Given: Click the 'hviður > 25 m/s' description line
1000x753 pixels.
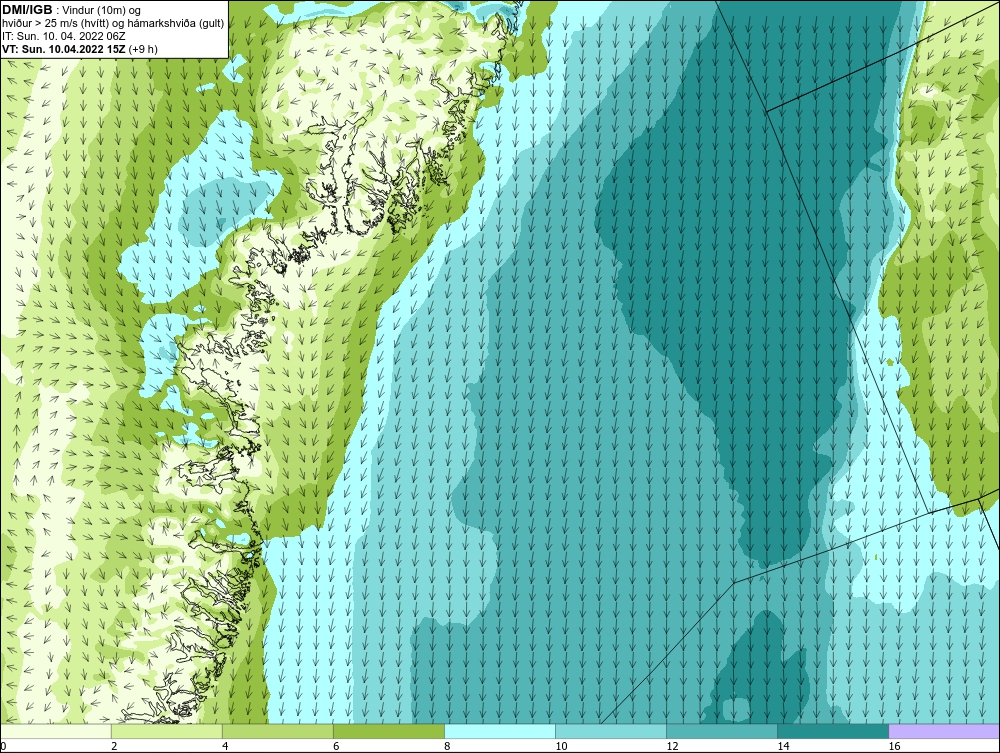Looking at the screenshot, I should click(113, 24).
